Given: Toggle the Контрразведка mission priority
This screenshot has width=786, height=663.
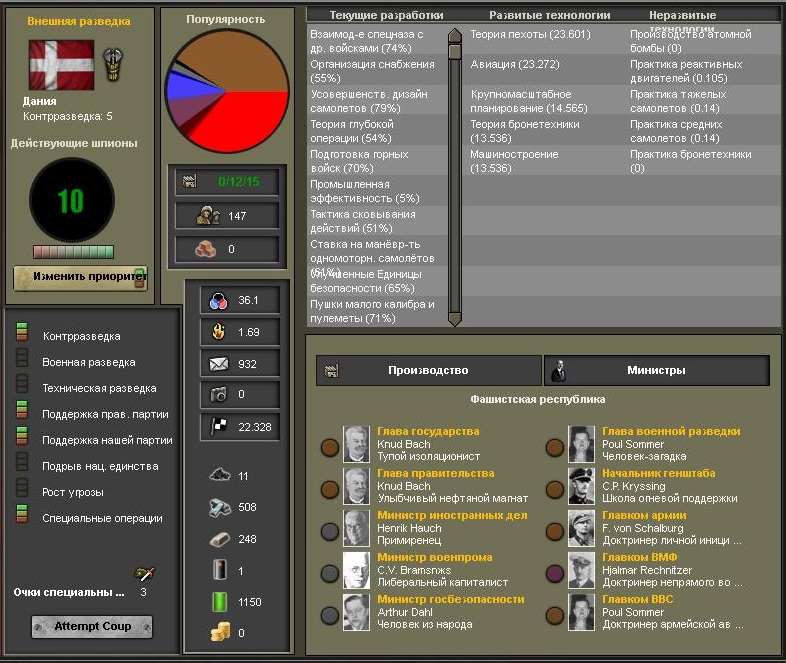Looking at the screenshot, I should tap(21, 336).
